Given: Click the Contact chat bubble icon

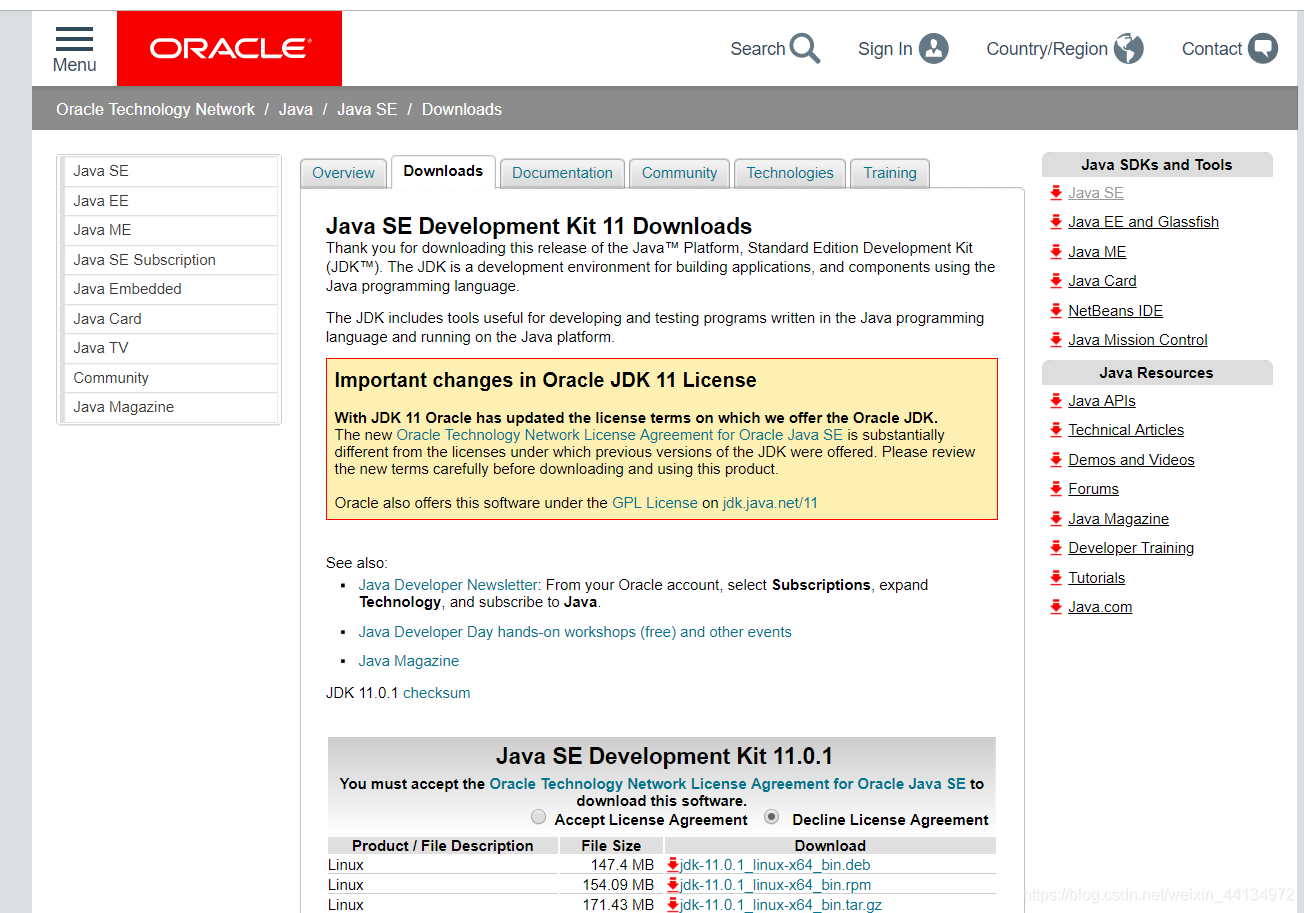Looking at the screenshot, I should point(1263,48).
